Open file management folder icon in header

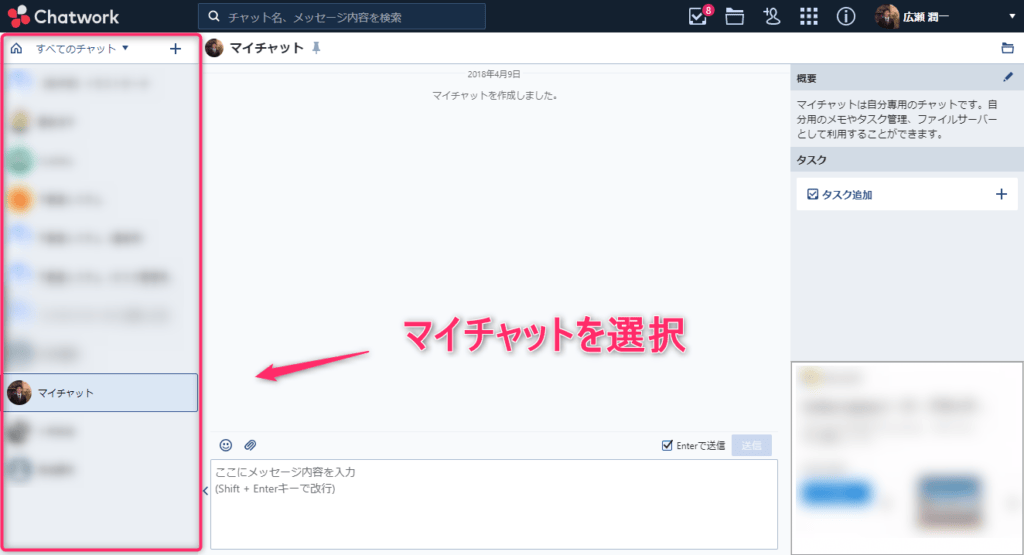[735, 16]
